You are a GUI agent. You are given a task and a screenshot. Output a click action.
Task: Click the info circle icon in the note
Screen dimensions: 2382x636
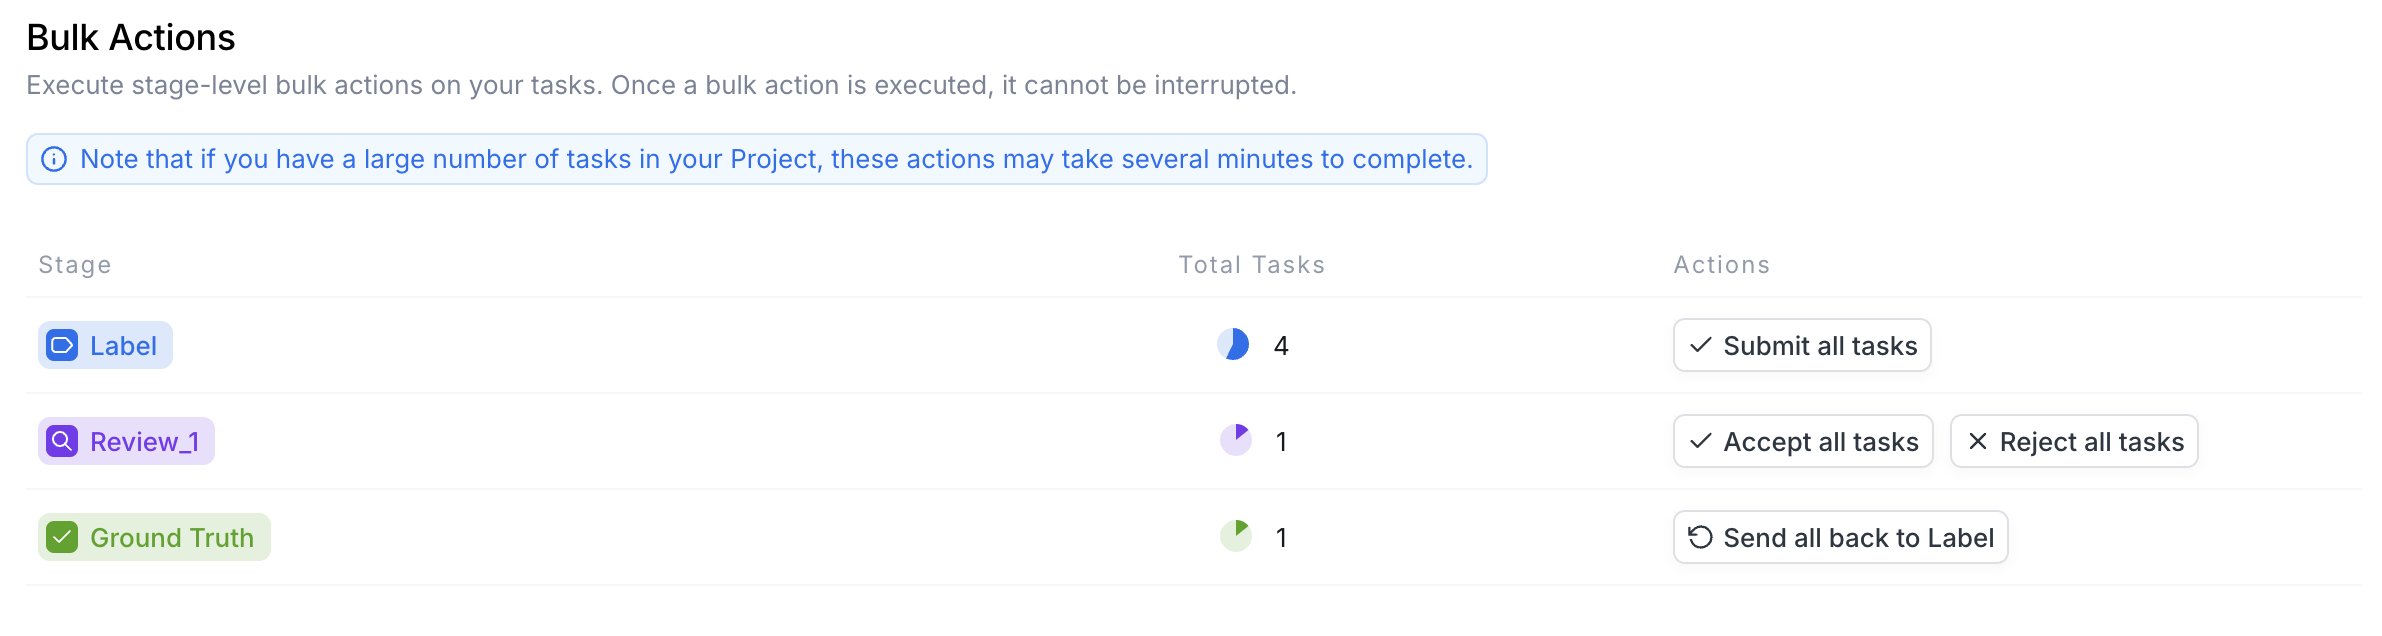click(x=54, y=159)
